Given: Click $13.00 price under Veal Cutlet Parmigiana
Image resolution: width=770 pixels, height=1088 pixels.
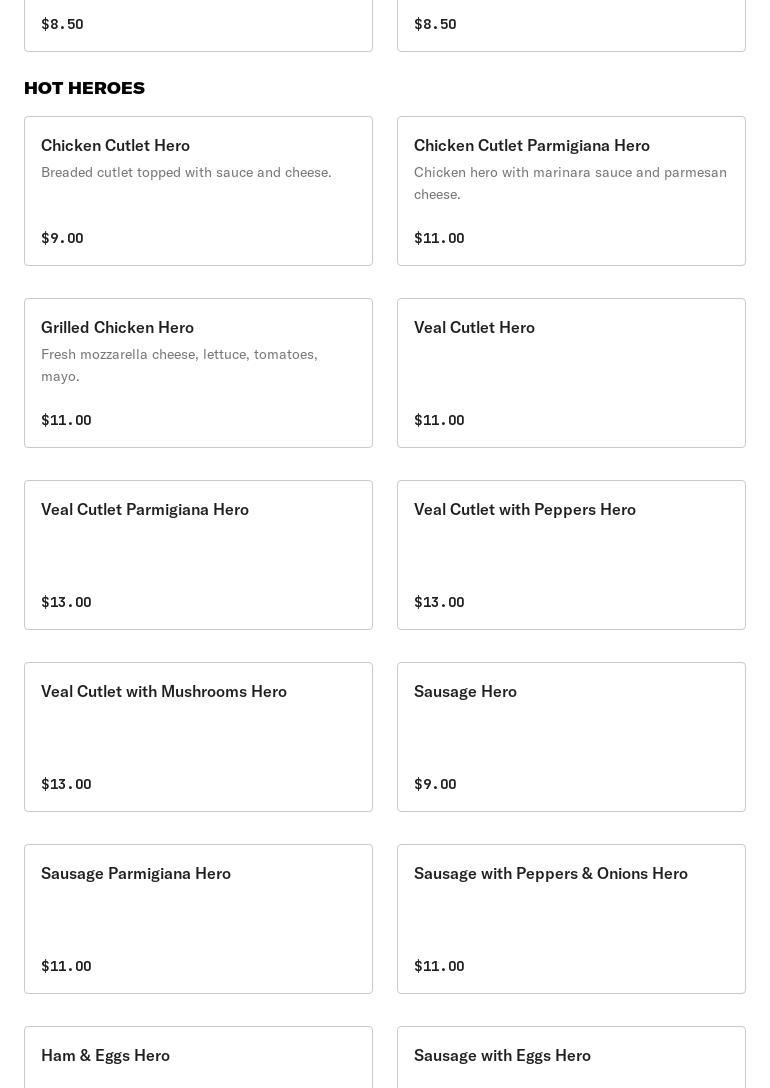Looking at the screenshot, I should (66, 602).
